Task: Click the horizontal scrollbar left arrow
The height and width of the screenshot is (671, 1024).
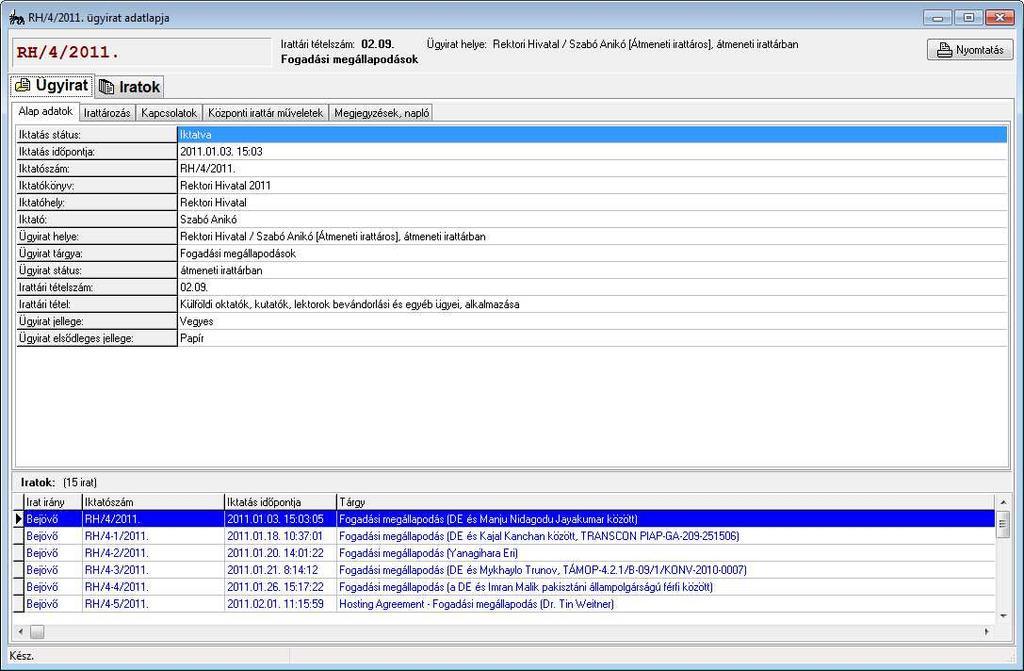Action: click(20, 632)
